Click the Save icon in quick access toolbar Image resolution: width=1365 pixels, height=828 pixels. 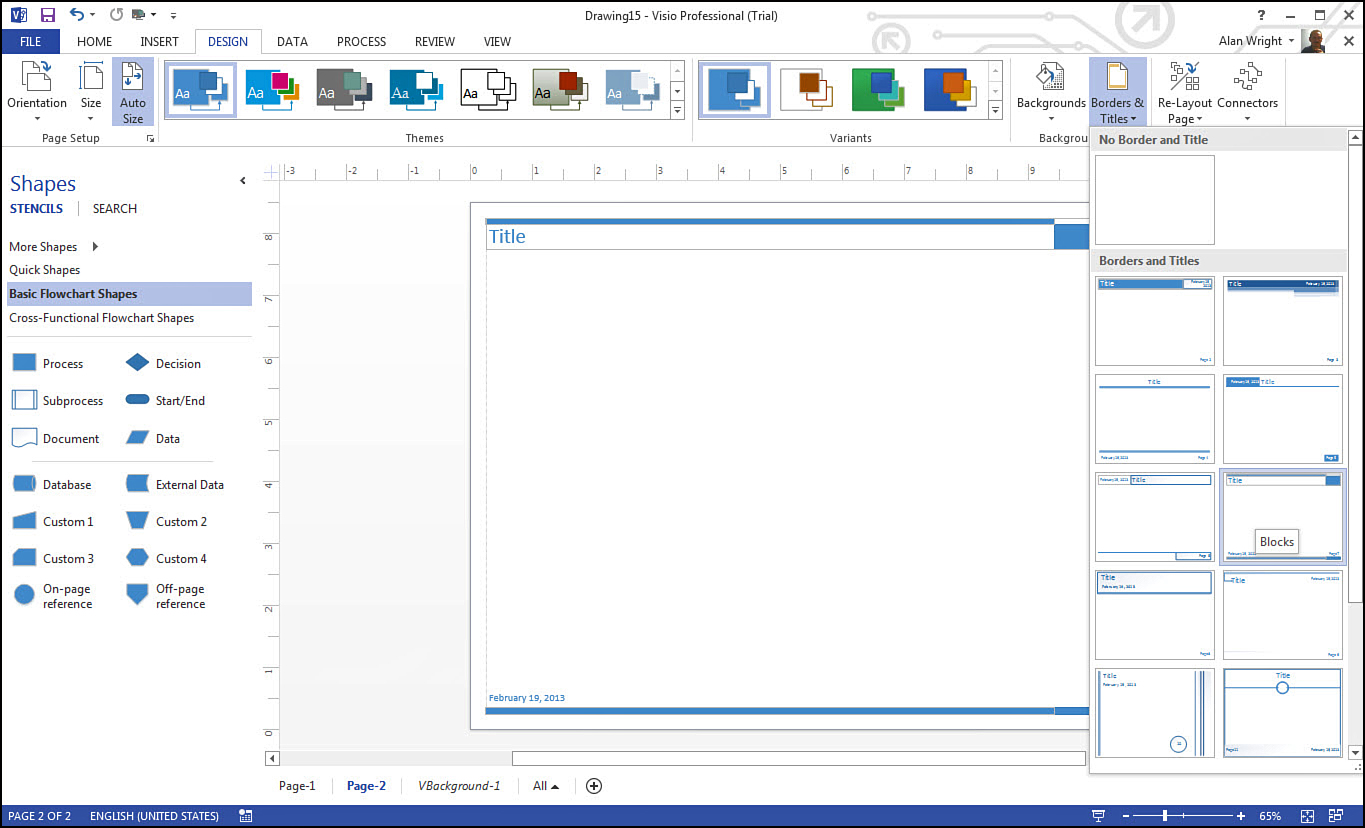47,15
